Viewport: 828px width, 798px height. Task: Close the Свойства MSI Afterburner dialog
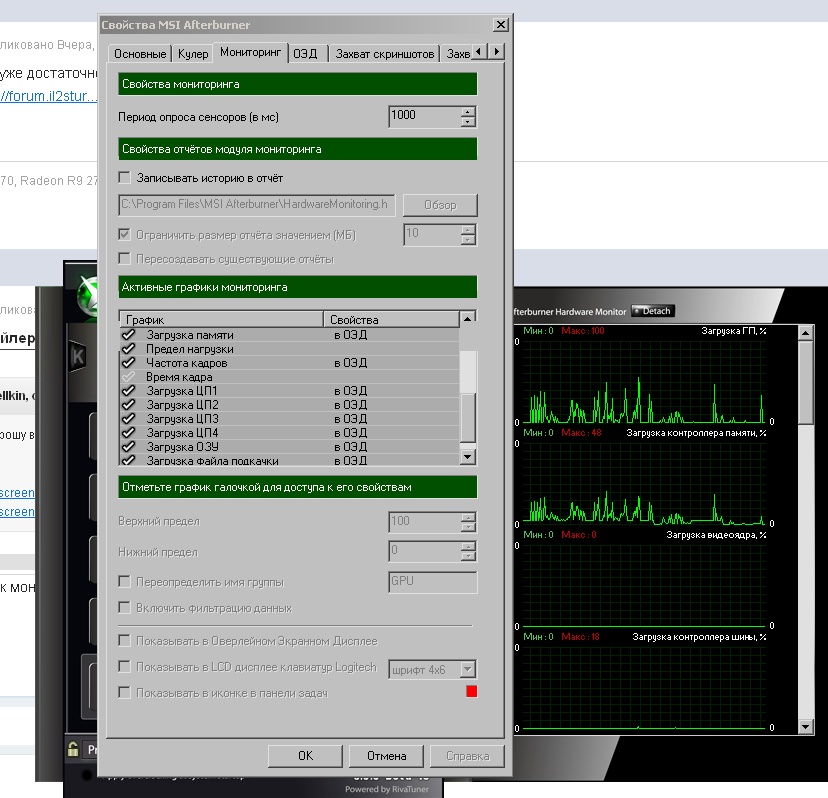pyautogui.click(x=501, y=24)
